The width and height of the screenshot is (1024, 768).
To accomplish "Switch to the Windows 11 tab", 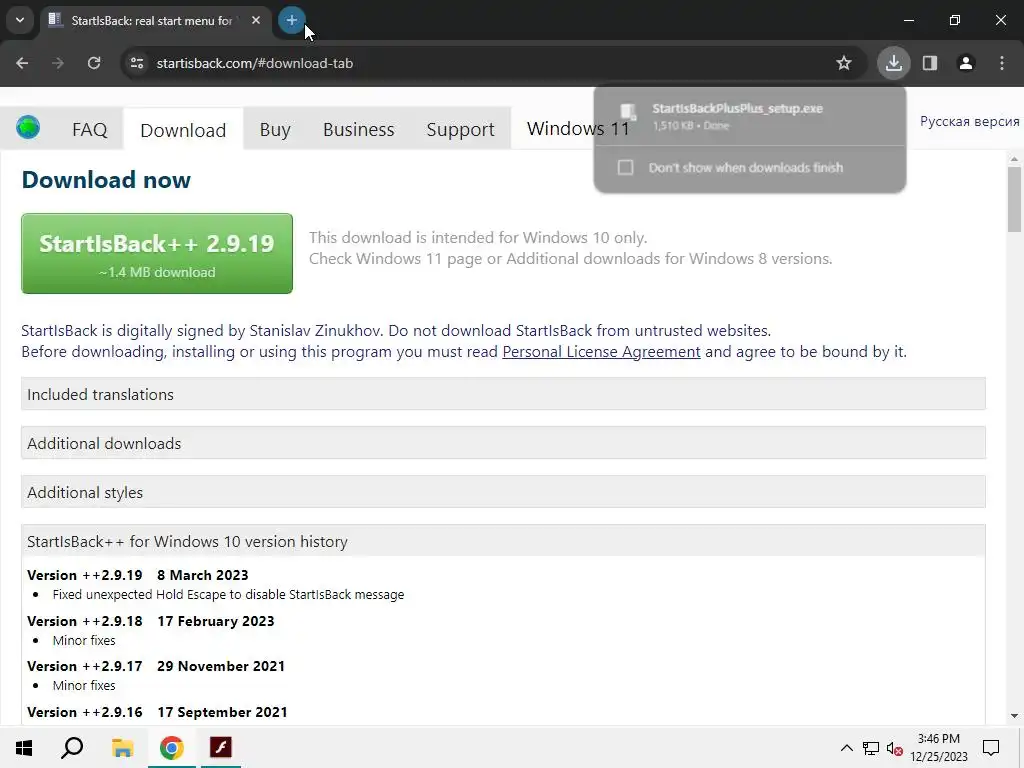I will pos(578,129).
